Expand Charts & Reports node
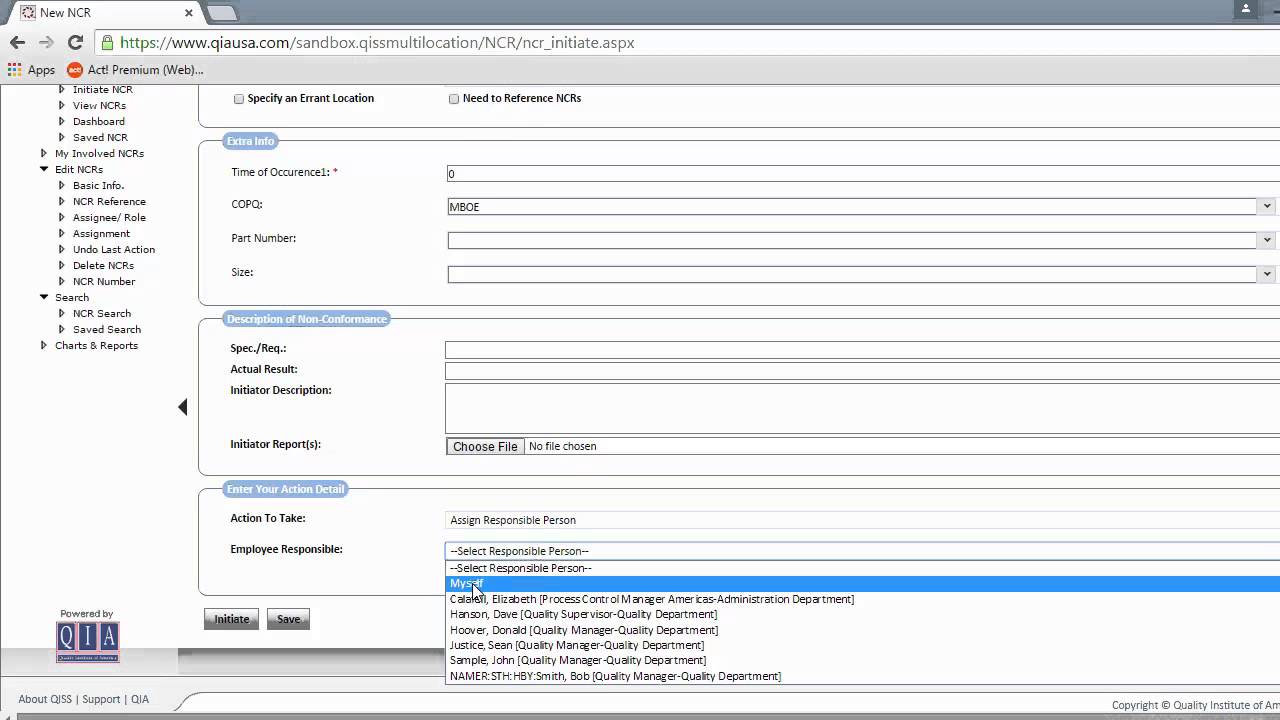Screen dimensions: 1280x720 coord(44,345)
